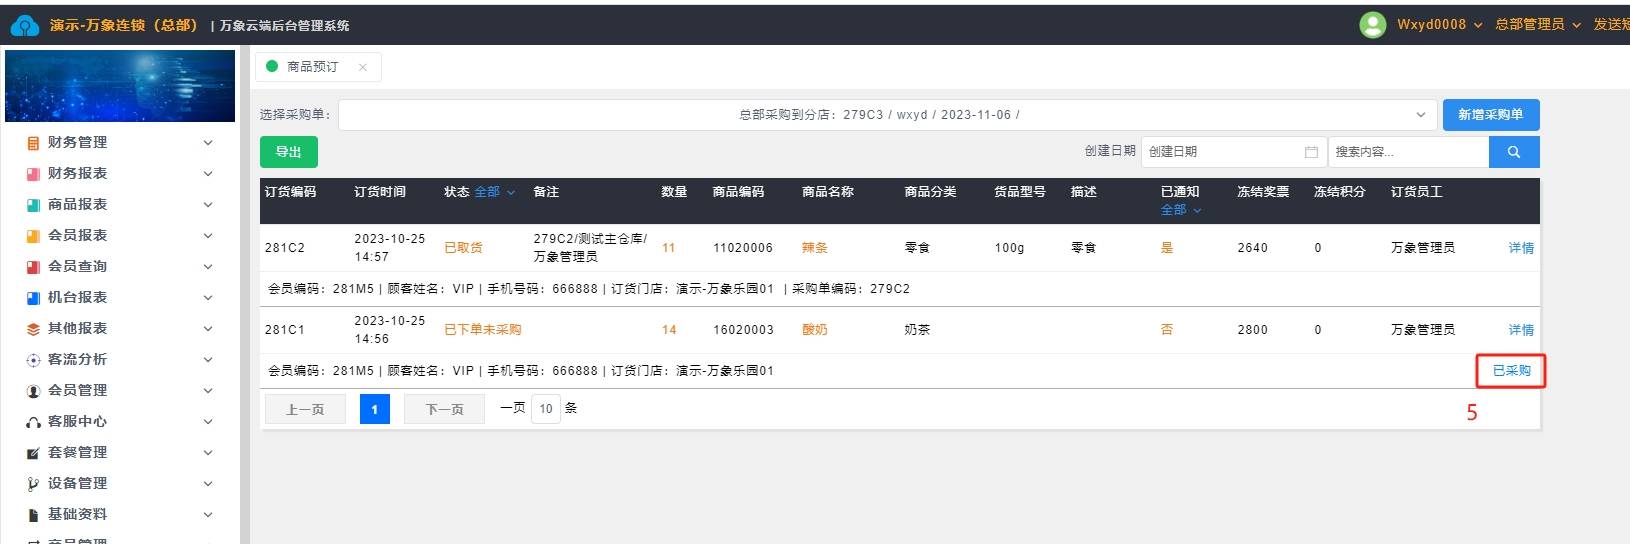Click status 已取货 in first row
The height and width of the screenshot is (544, 1630).
[463, 248]
